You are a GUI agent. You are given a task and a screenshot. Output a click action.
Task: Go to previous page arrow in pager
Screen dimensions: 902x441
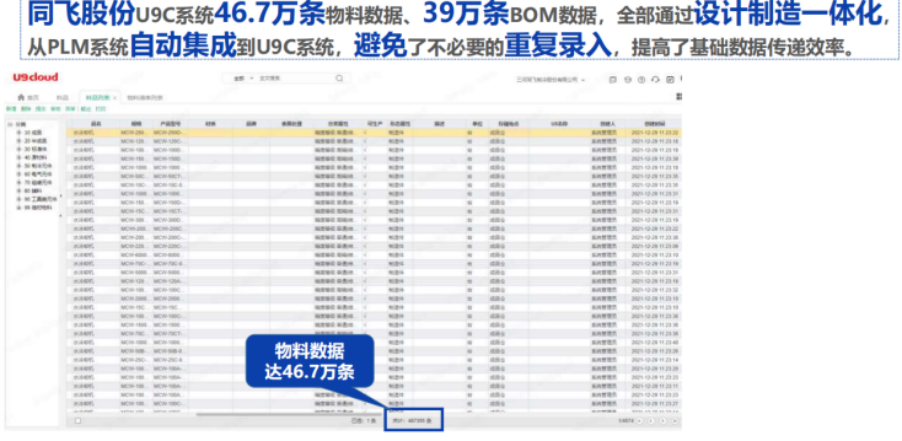tap(651, 421)
